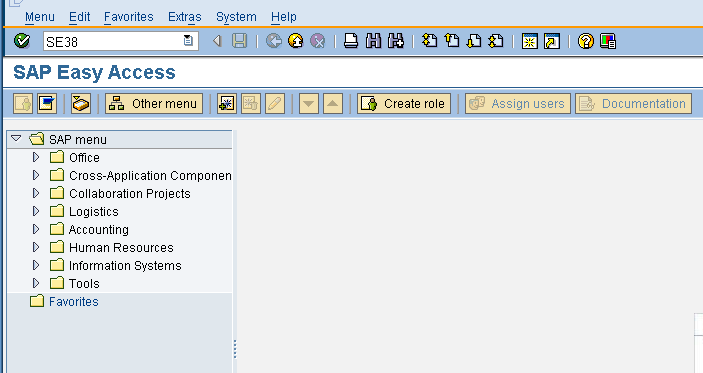Expand the Logistics folder node
This screenshot has height=373, width=703.
pyautogui.click(x=36, y=211)
